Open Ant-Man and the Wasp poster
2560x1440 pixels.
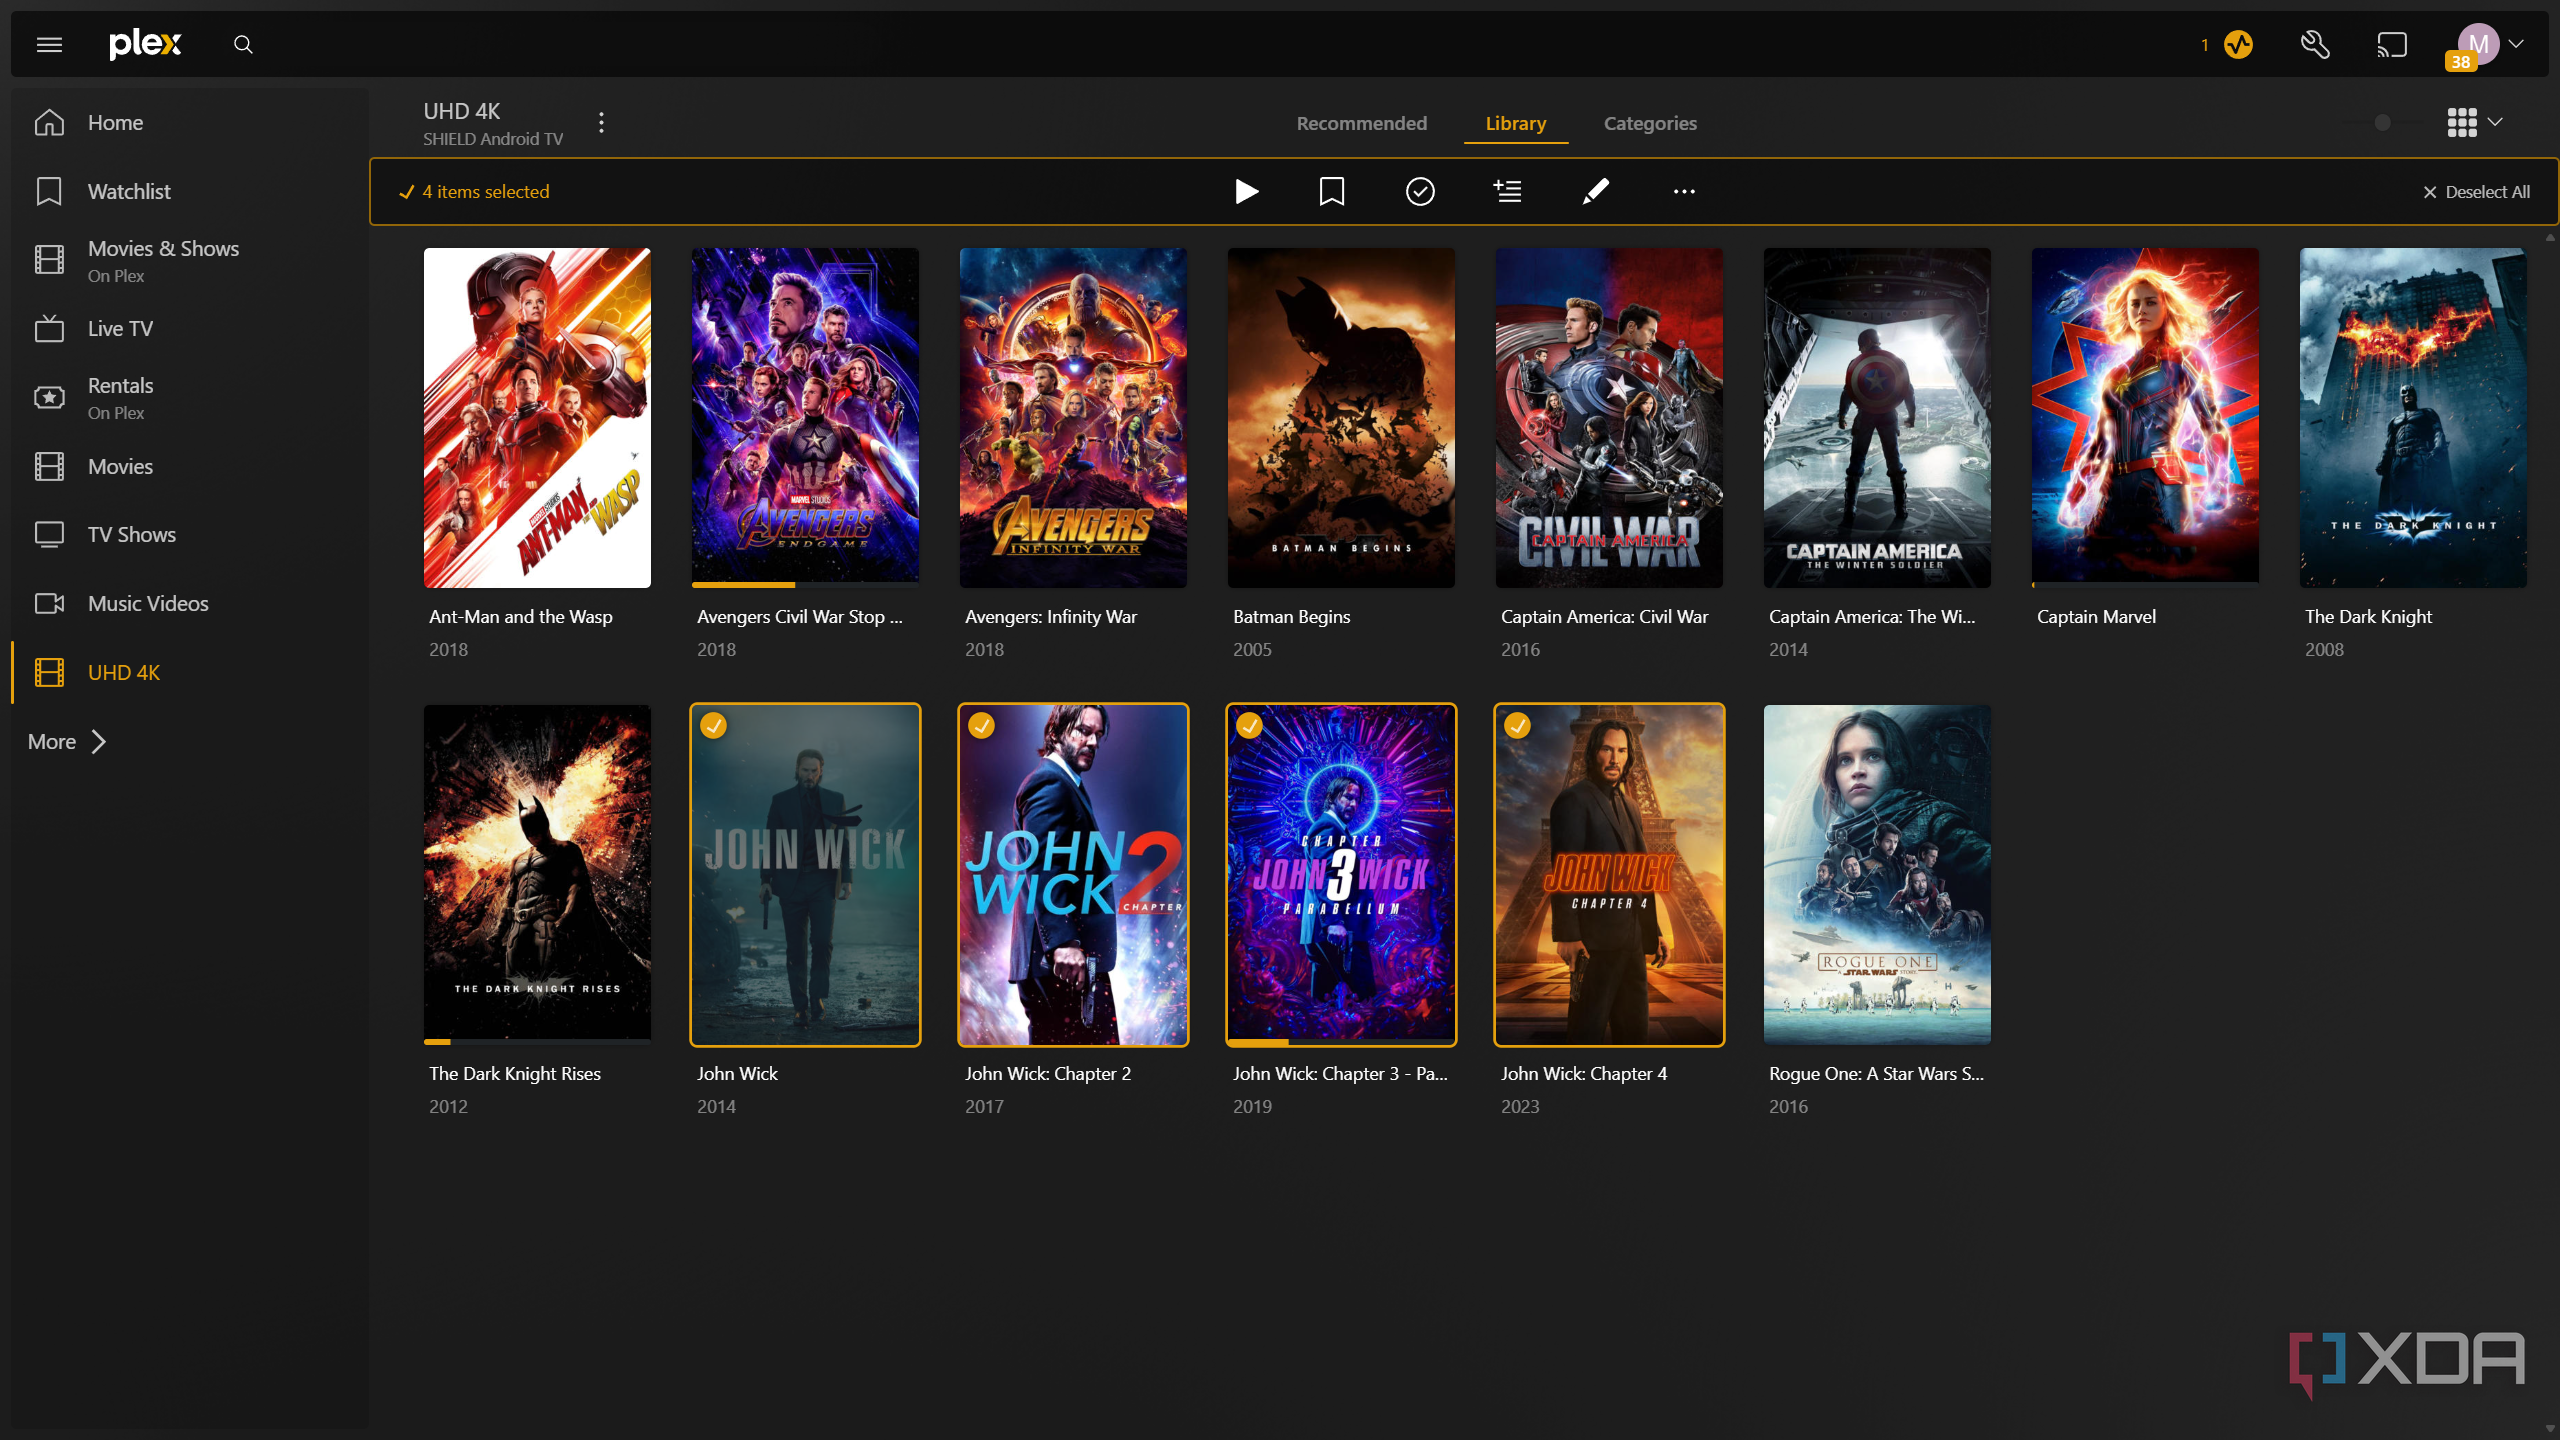pos(537,418)
